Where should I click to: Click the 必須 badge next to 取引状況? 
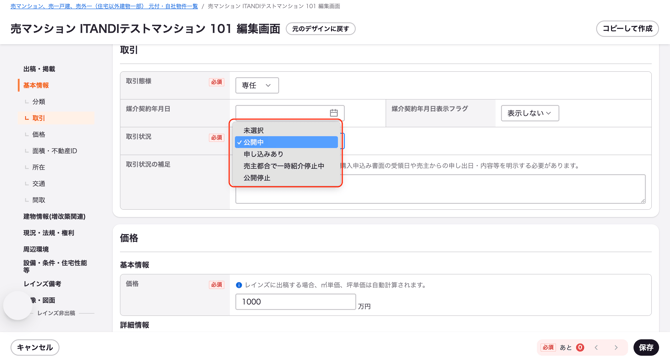click(217, 138)
